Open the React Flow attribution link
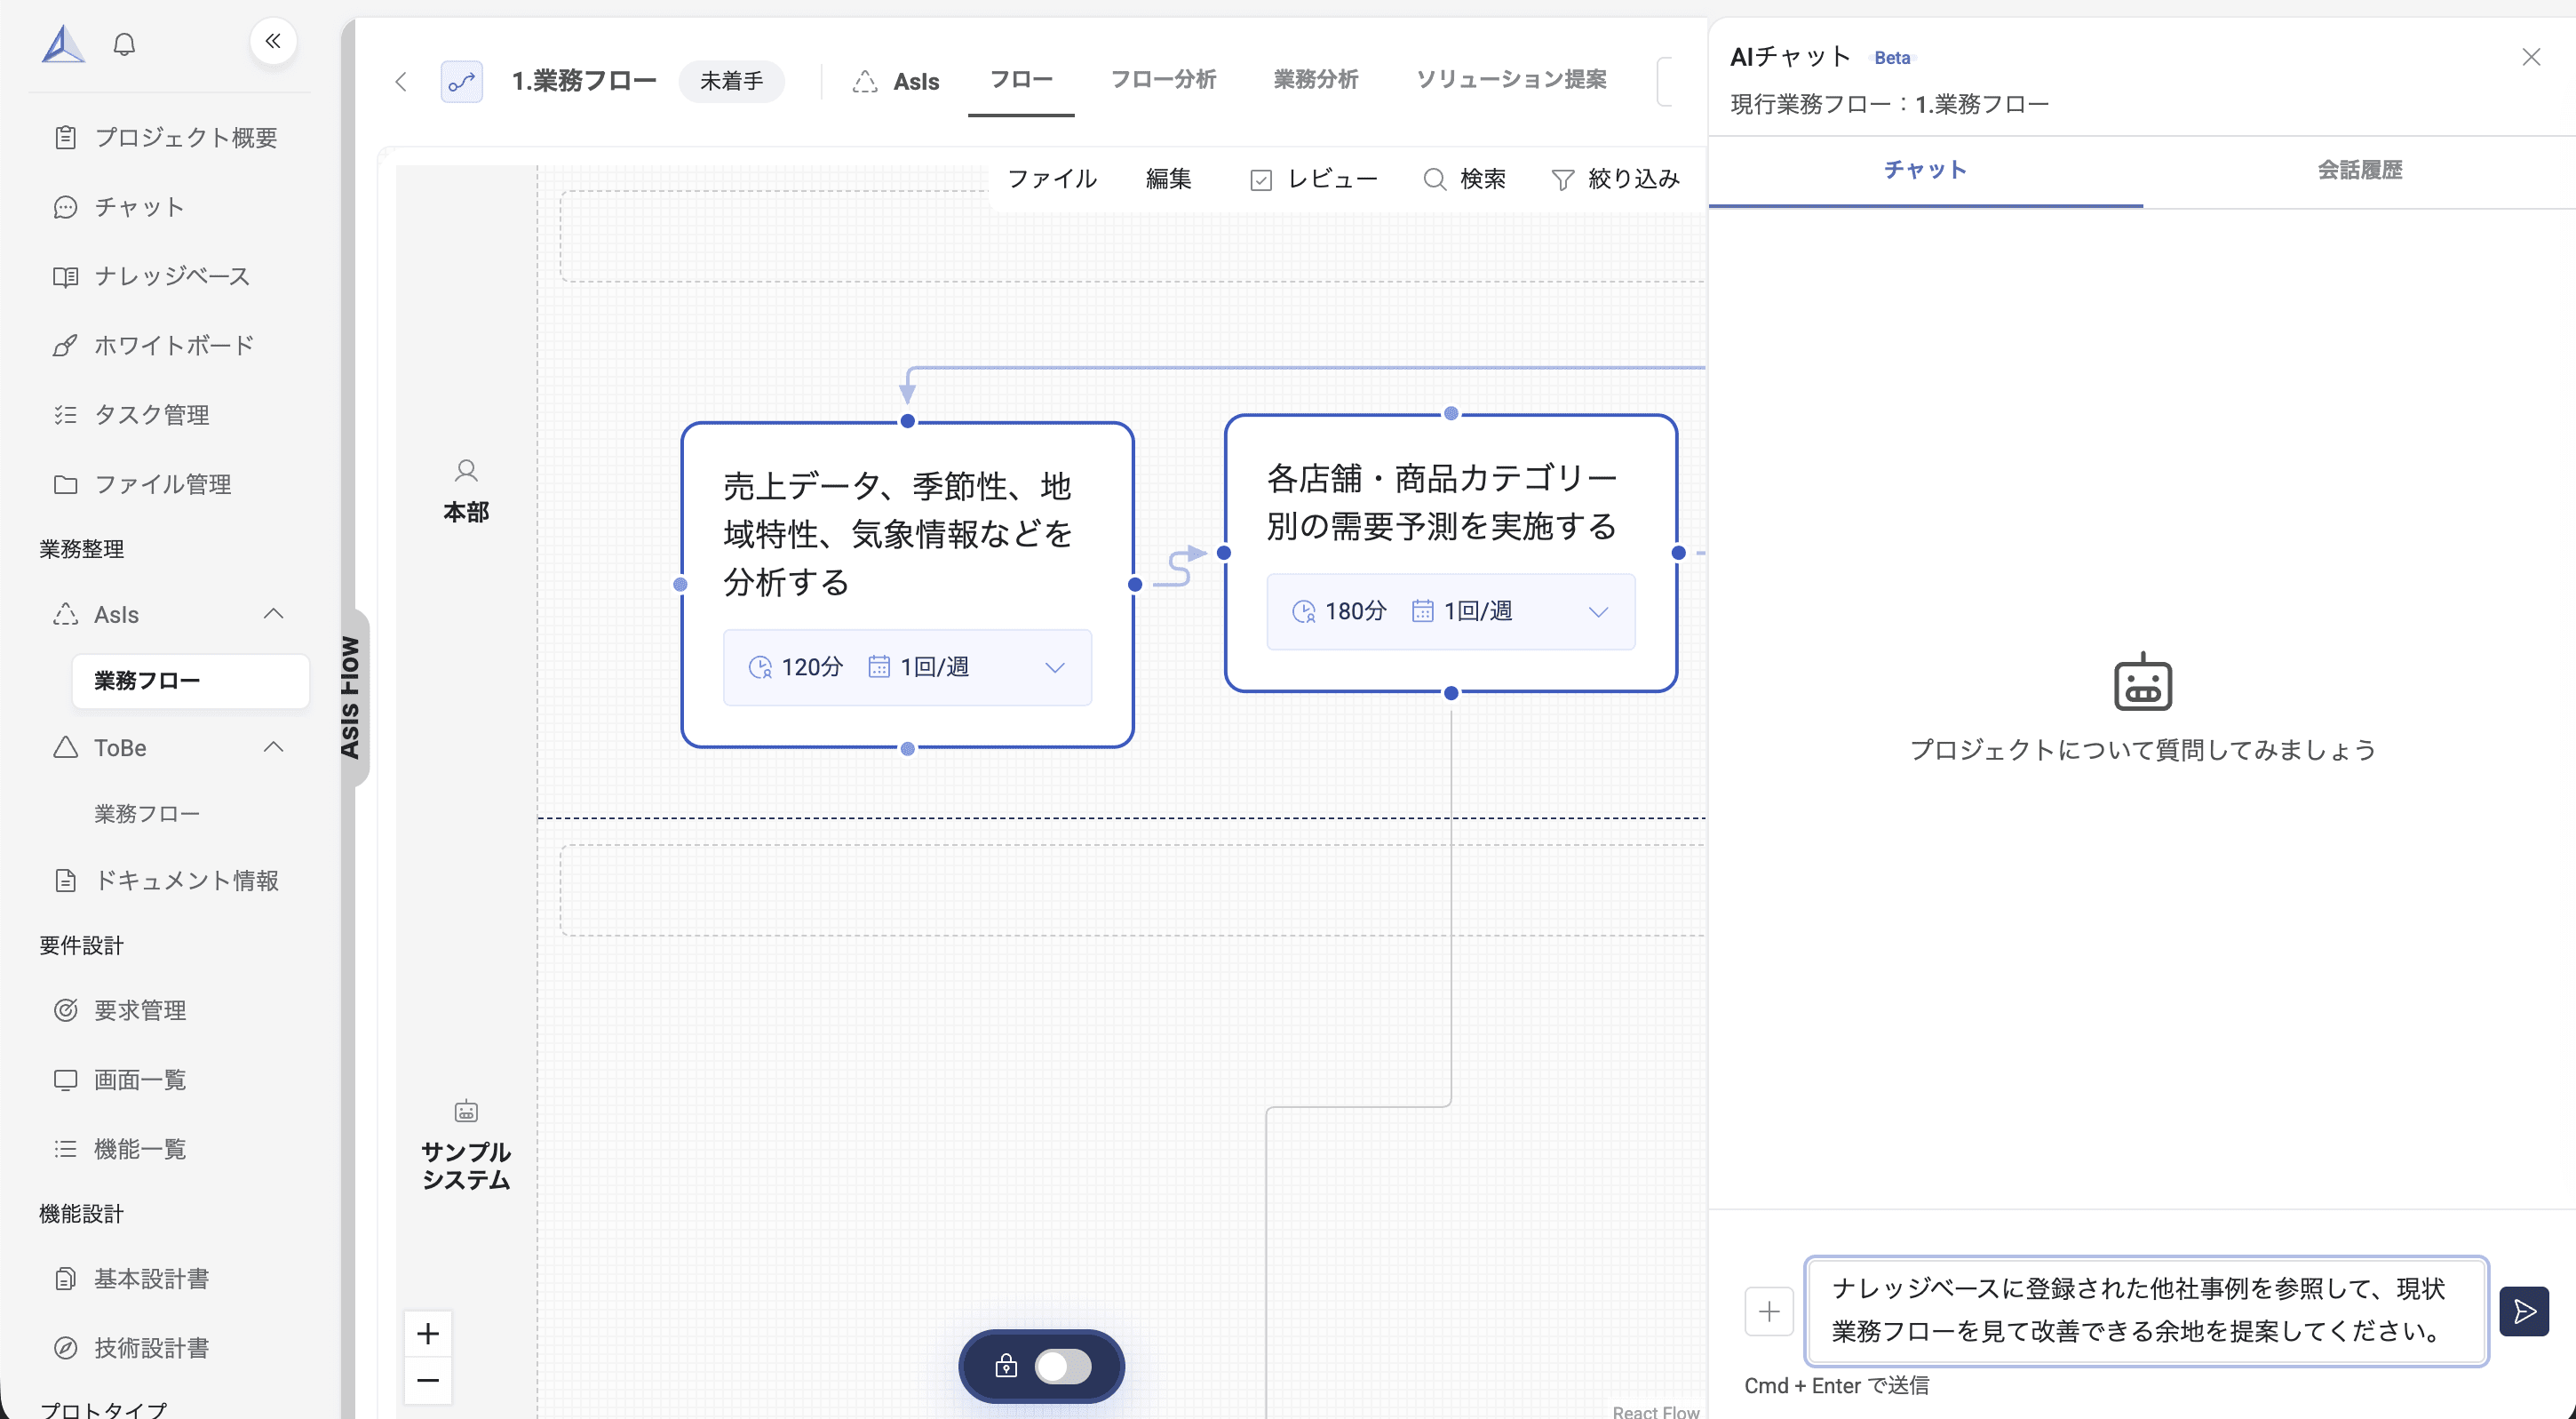This screenshot has height=1419, width=2576. 1655,1411
